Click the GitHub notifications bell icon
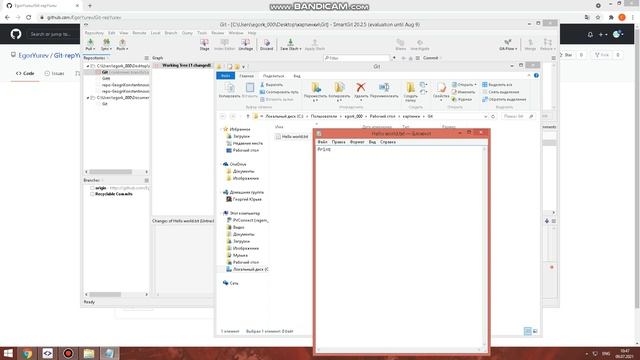Screen dimensions: 640x360 pos(590,35)
